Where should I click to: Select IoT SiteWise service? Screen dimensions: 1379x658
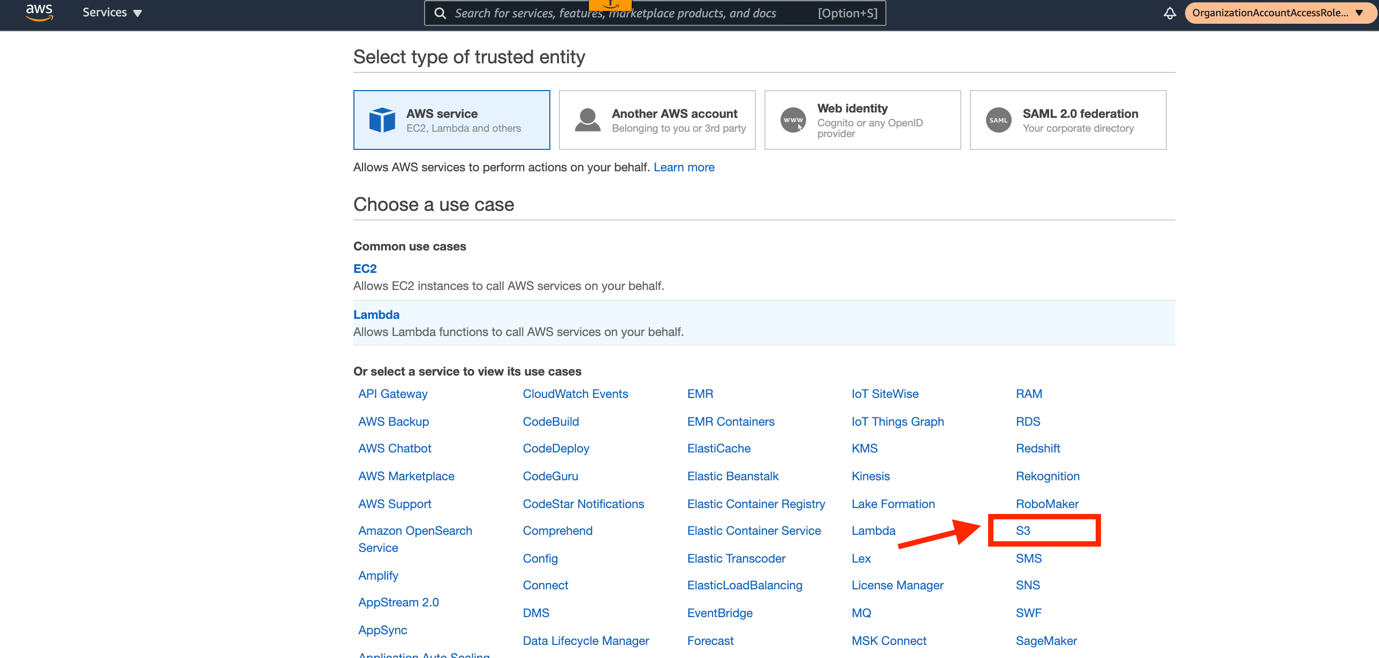[885, 394]
